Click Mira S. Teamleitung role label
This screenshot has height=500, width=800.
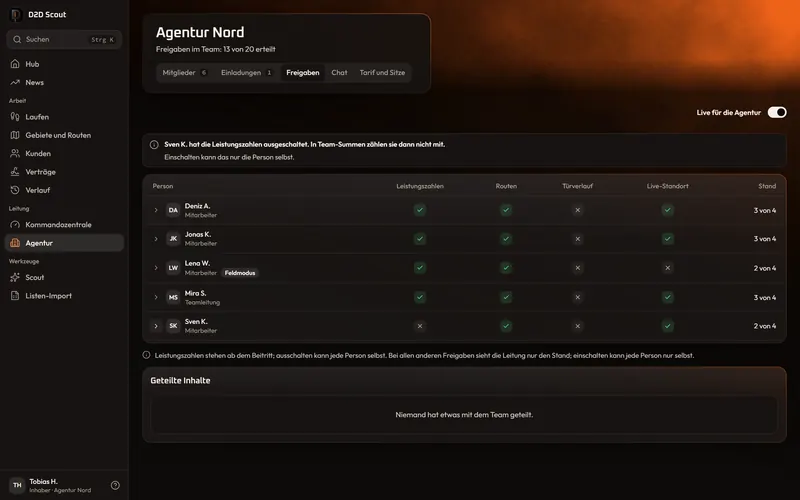[x=202, y=303]
